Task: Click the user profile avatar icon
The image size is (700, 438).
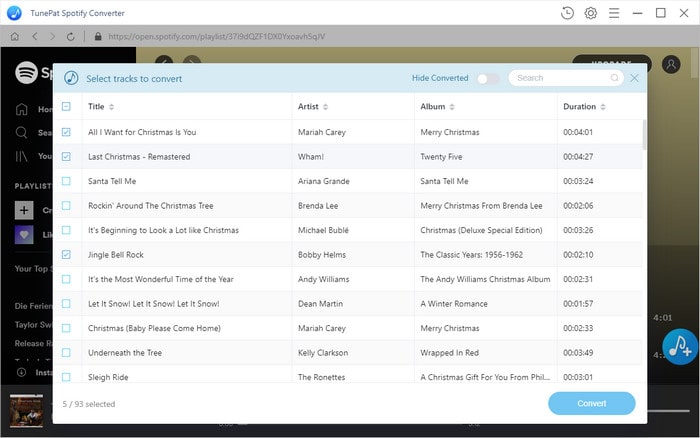Action: pyautogui.click(x=671, y=64)
